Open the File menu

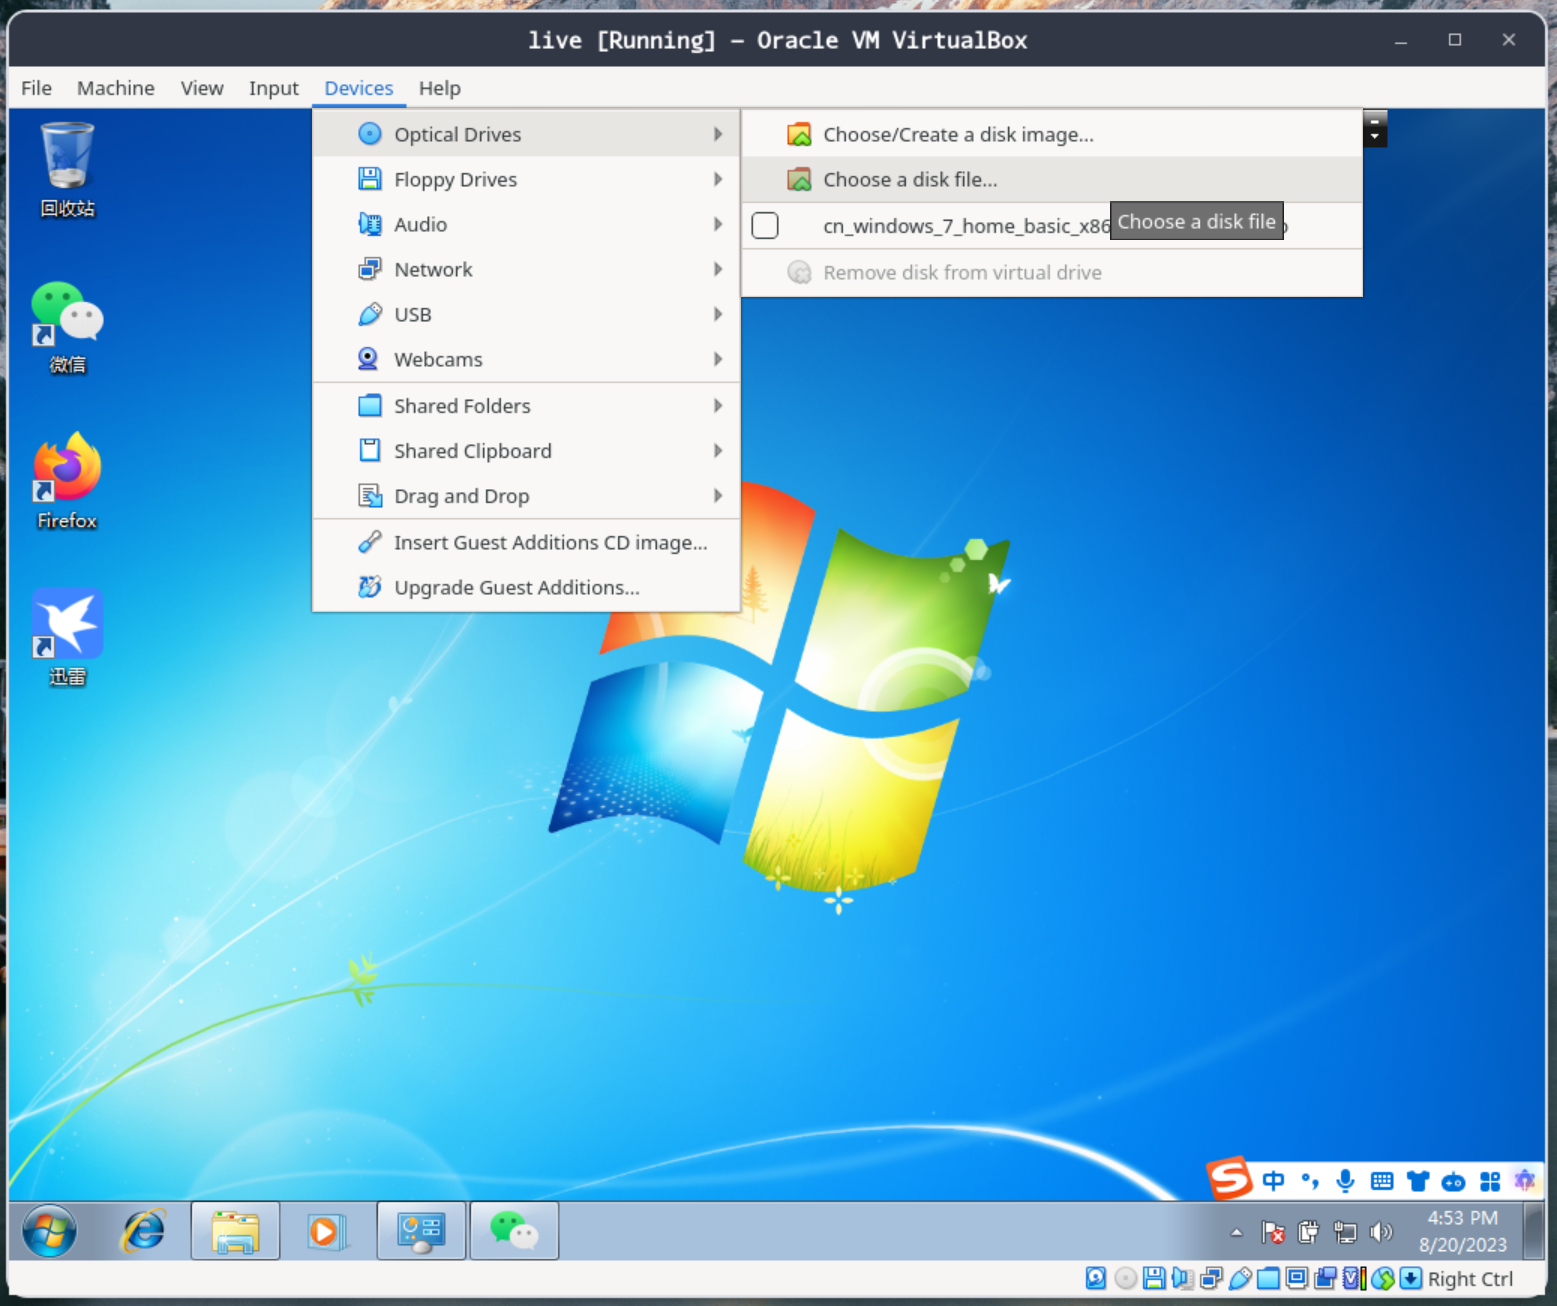point(36,88)
